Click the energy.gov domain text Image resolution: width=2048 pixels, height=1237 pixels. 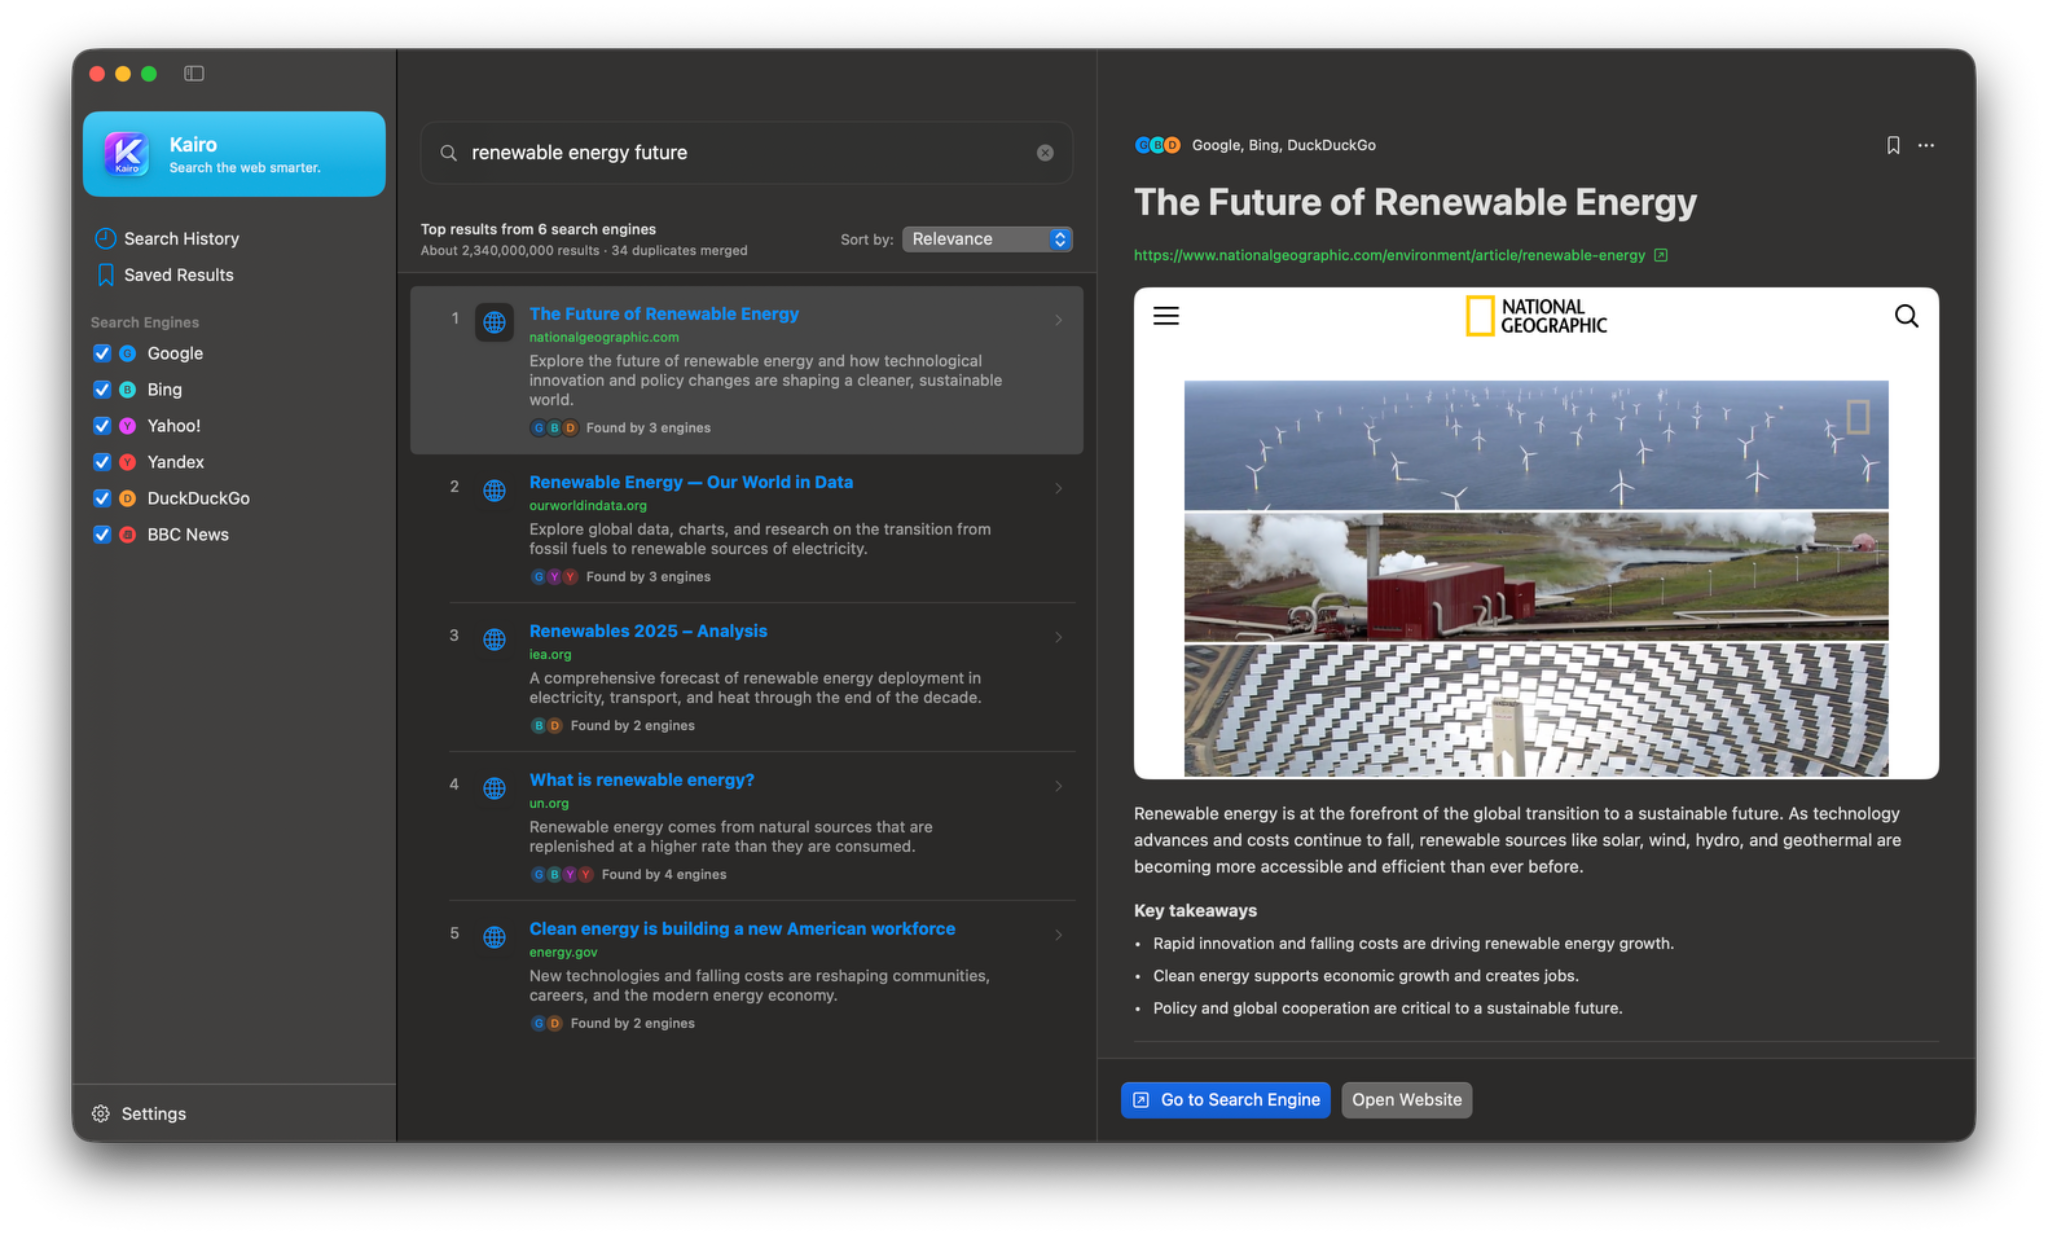[563, 953]
